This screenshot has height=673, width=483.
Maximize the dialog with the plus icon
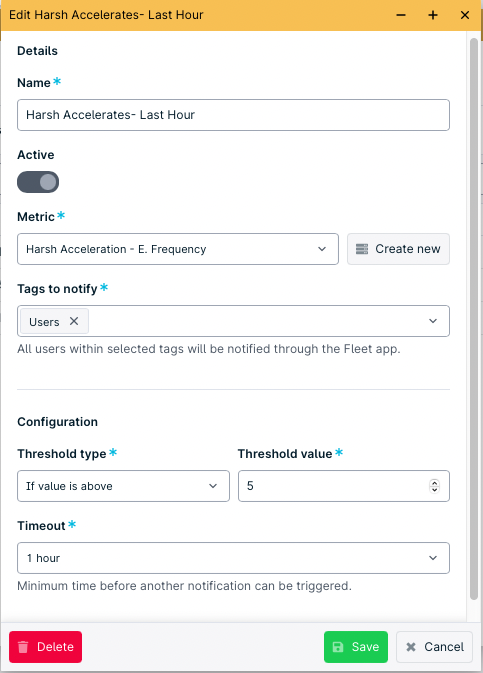433,15
